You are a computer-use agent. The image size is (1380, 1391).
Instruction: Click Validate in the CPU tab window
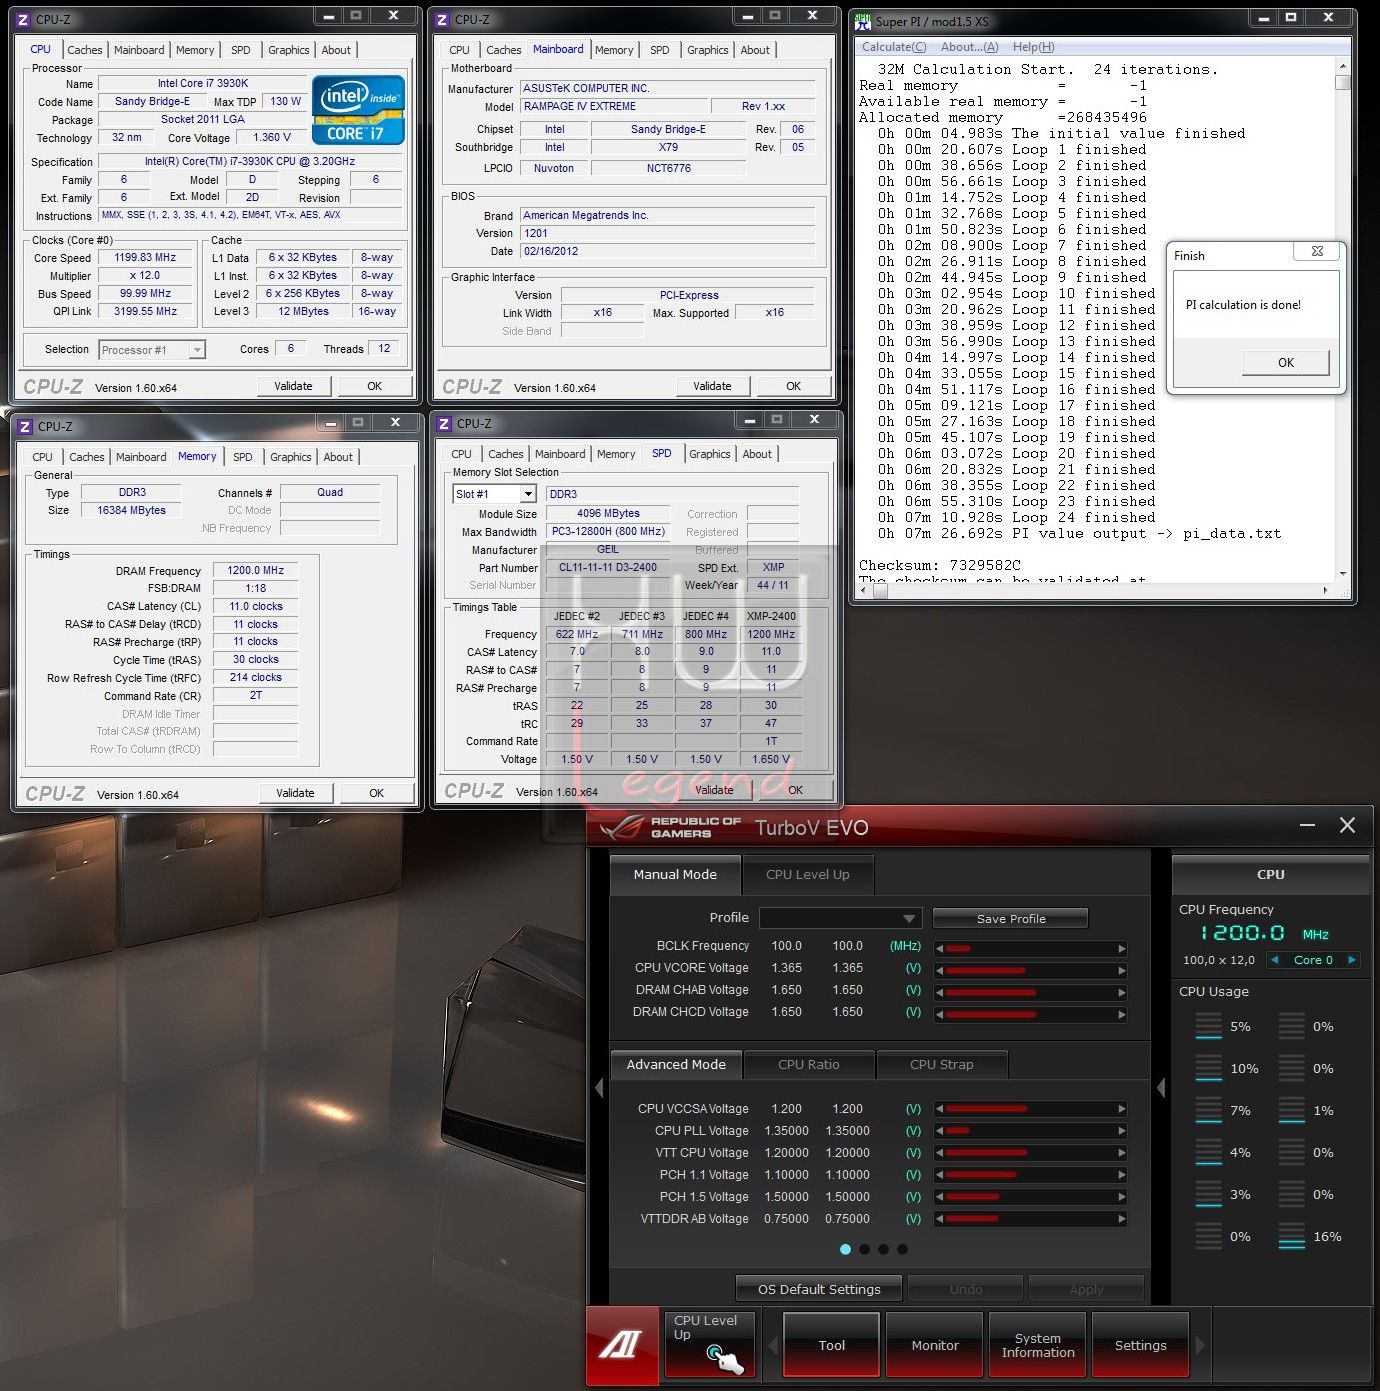point(293,386)
